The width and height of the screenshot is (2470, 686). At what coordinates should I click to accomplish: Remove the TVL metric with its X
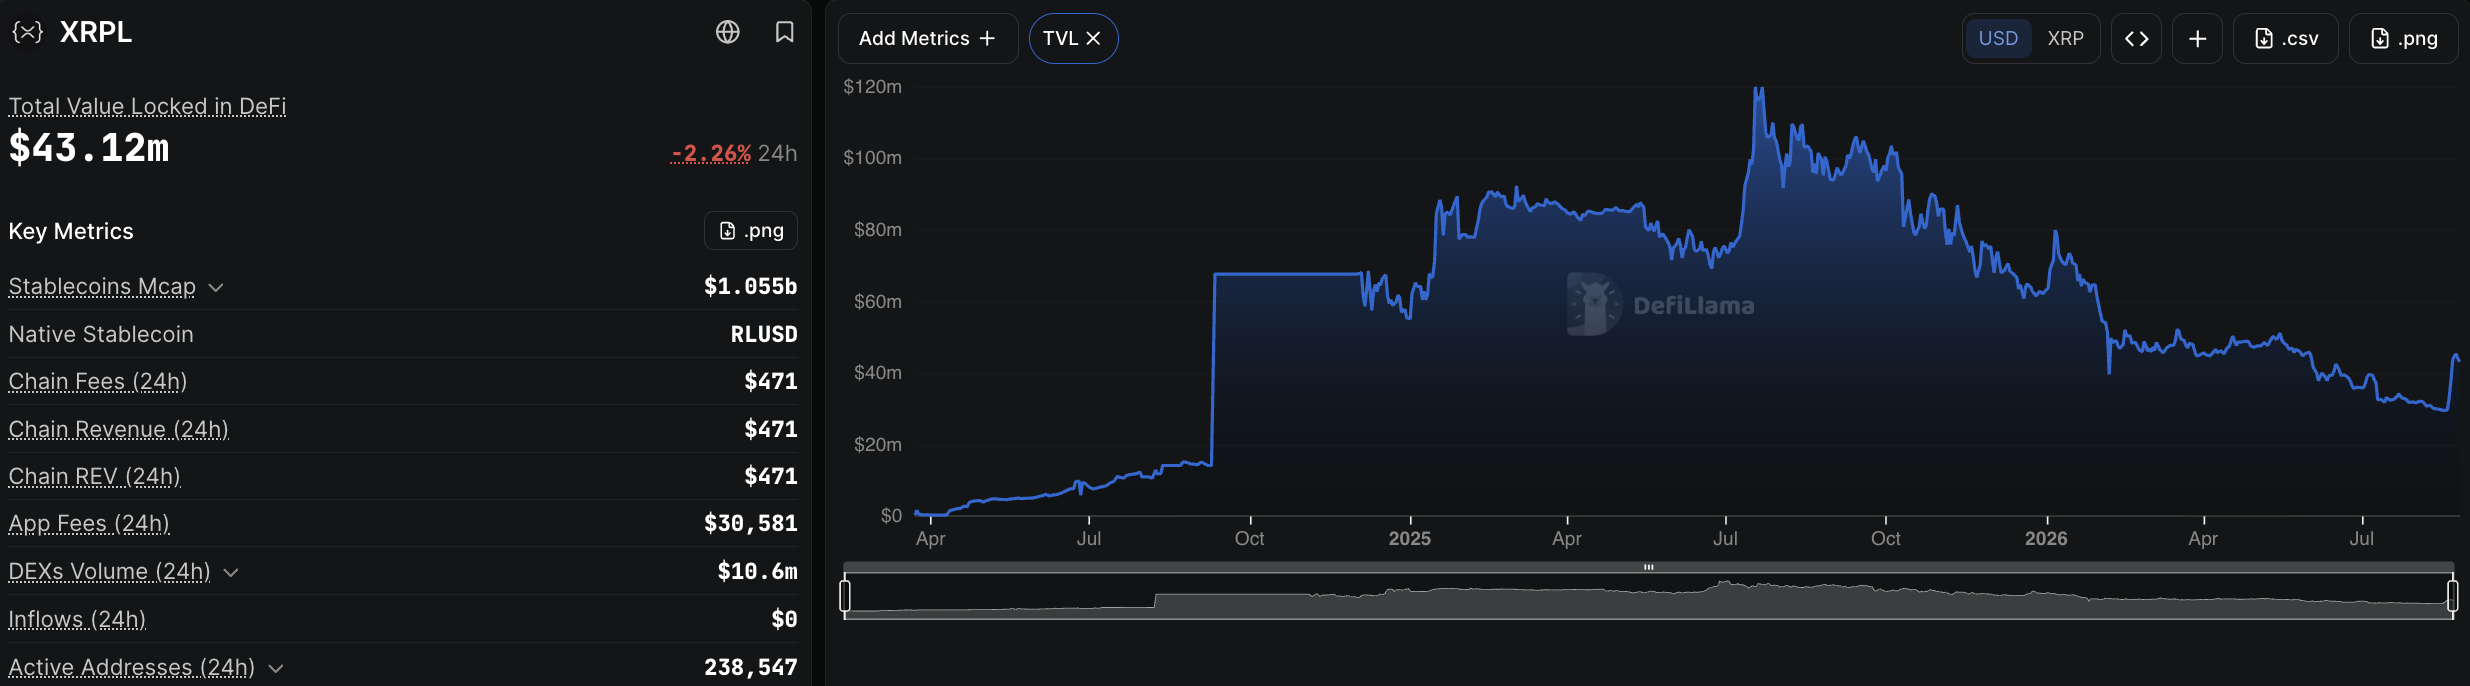[1094, 38]
